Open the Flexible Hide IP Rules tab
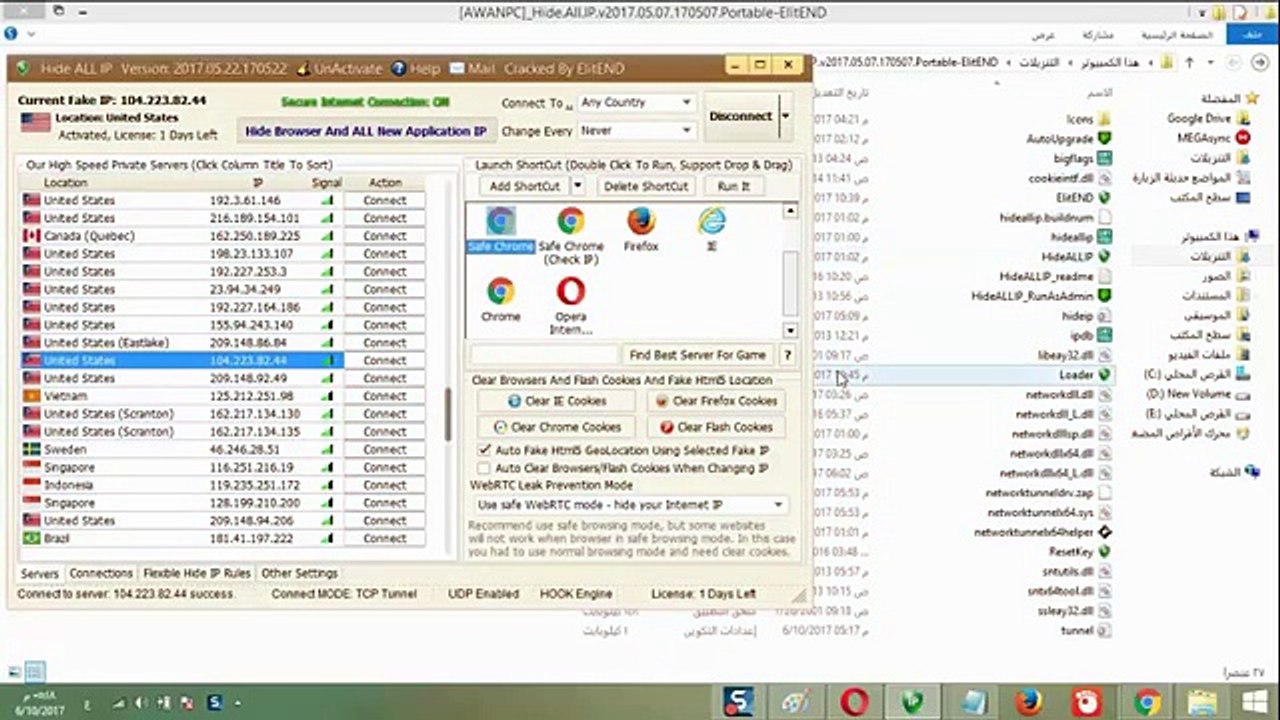1280x720 pixels. click(x=196, y=573)
